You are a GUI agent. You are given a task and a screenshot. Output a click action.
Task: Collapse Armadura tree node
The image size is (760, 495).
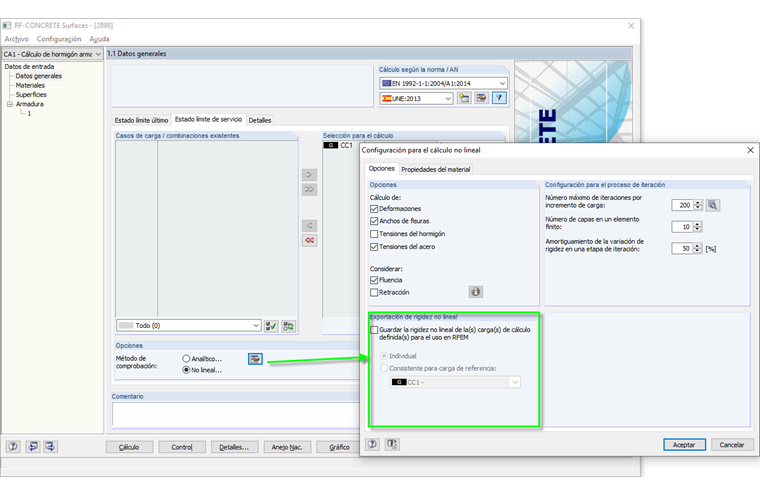click(x=10, y=104)
